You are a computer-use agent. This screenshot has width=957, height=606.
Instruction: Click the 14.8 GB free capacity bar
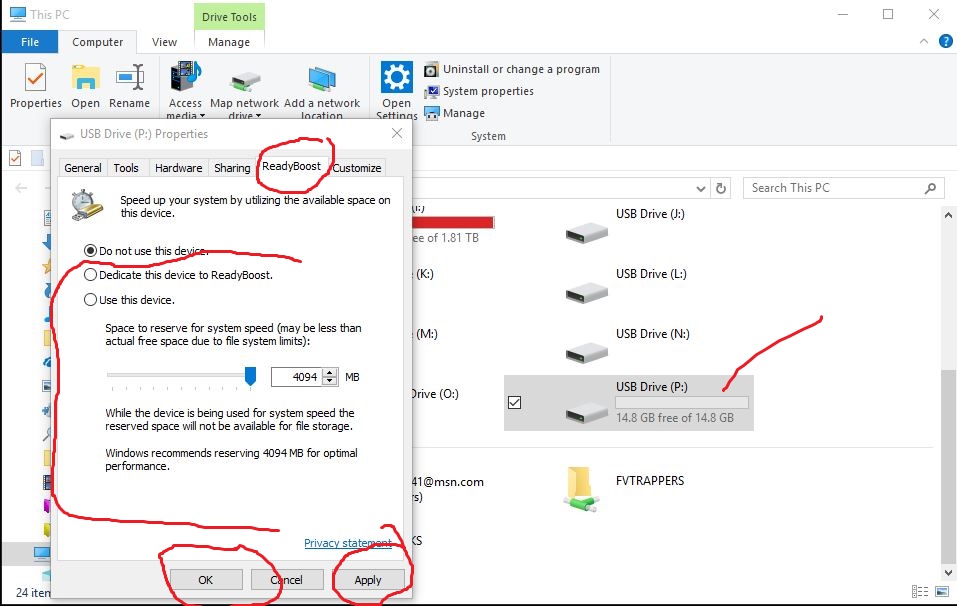point(682,402)
